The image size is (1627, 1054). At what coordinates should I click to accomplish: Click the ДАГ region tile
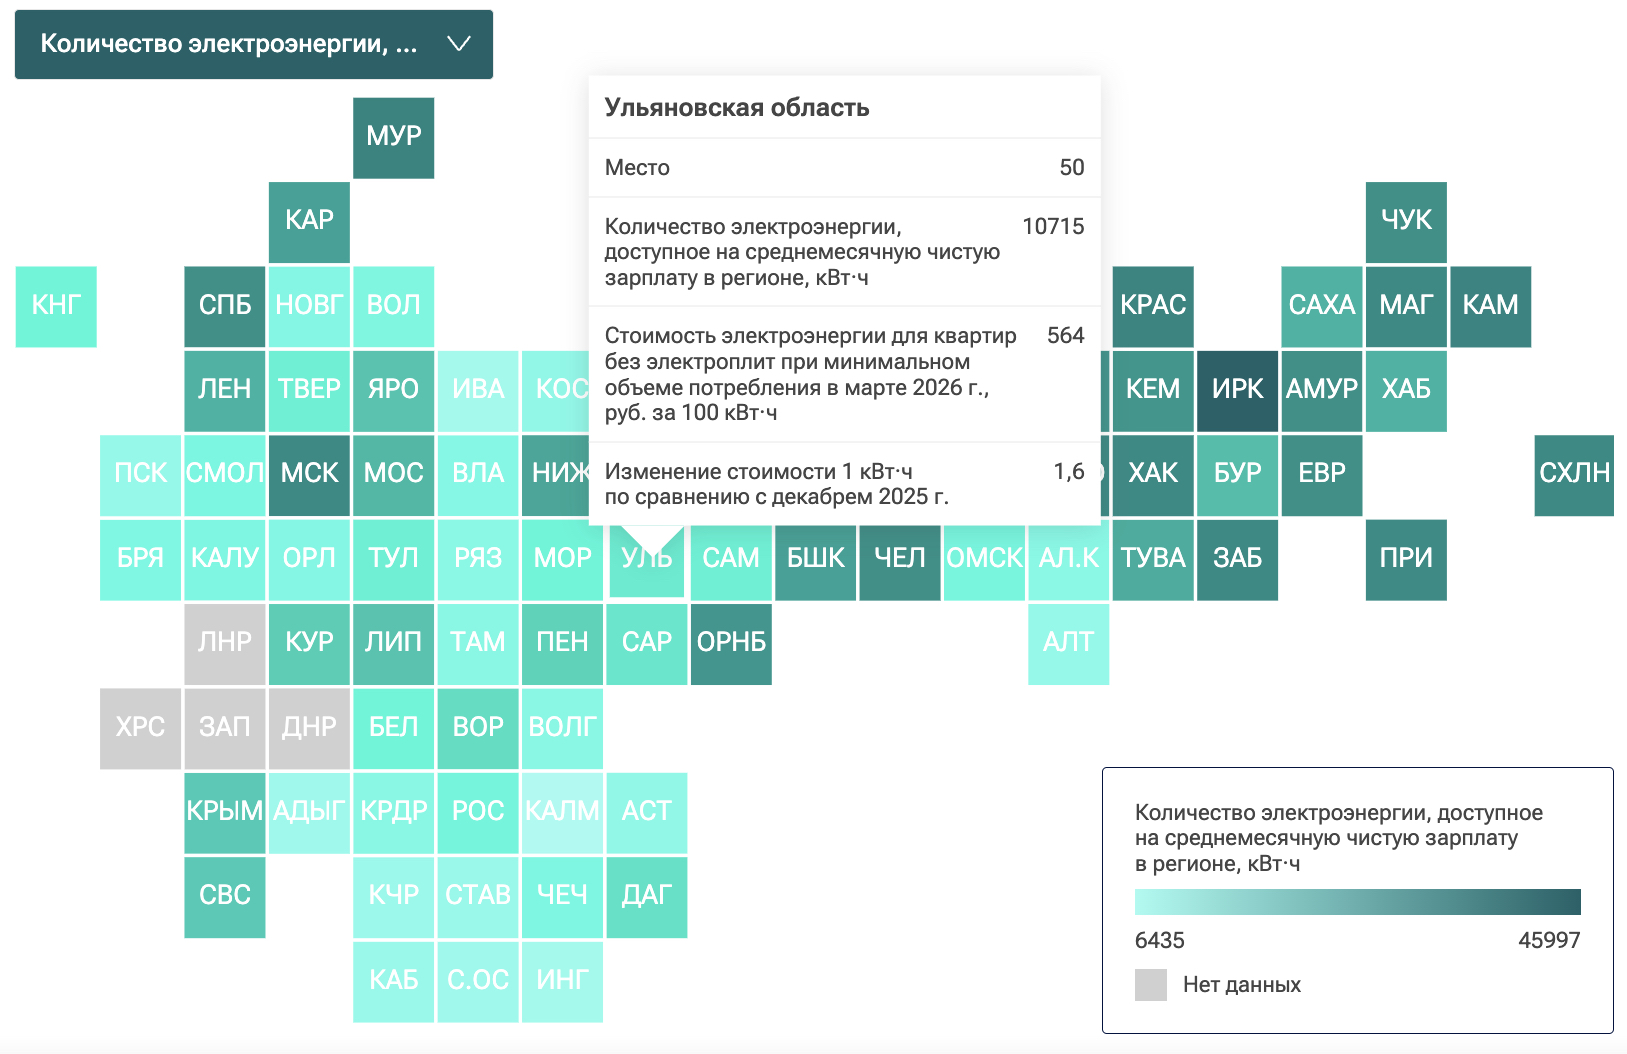(x=647, y=897)
